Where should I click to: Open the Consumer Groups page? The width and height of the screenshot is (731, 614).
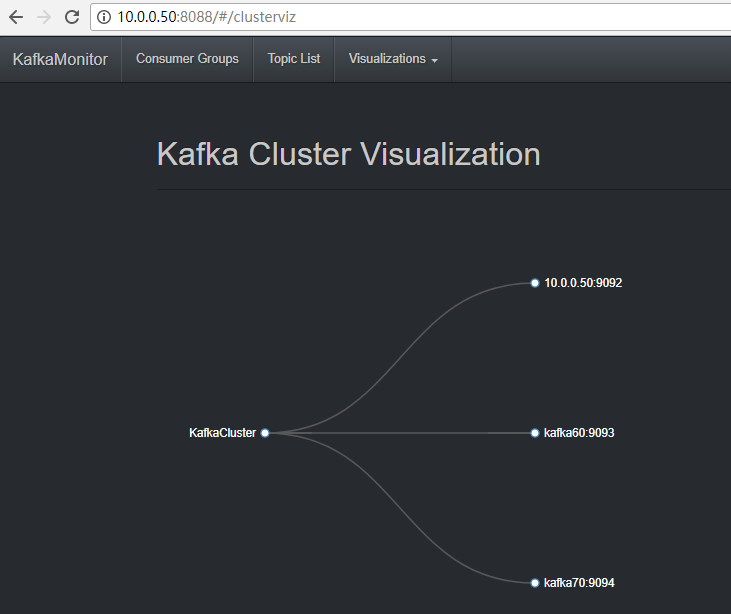click(187, 59)
